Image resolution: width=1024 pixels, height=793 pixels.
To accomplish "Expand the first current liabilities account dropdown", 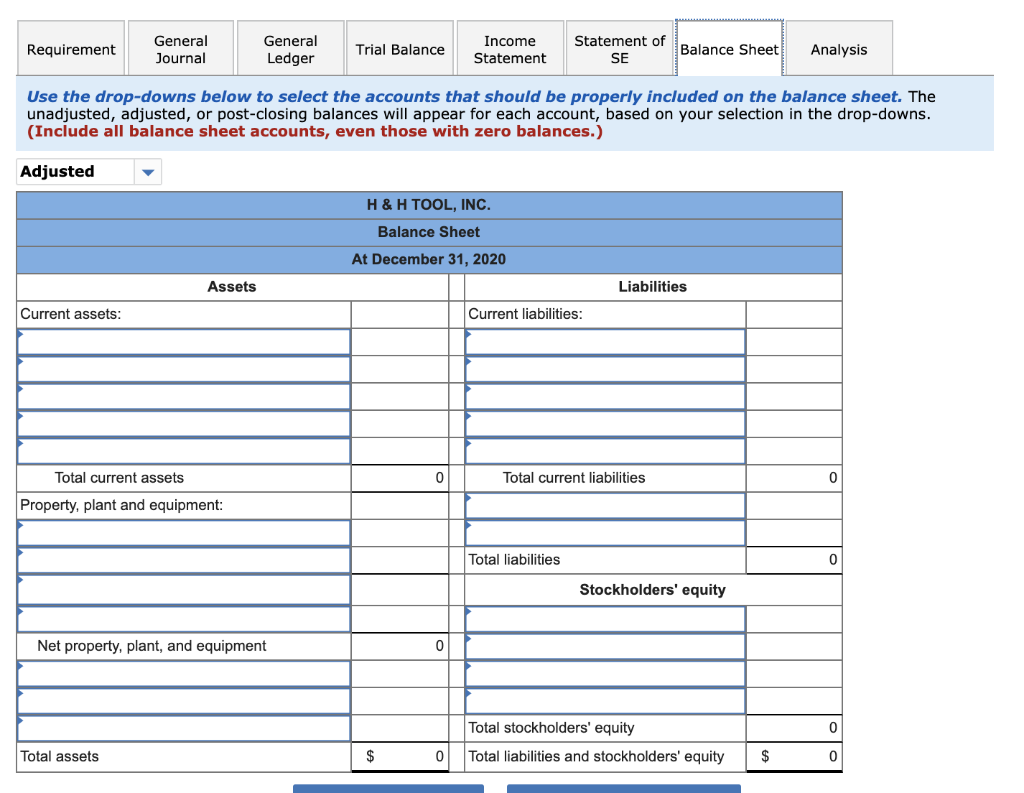I will (x=604, y=341).
